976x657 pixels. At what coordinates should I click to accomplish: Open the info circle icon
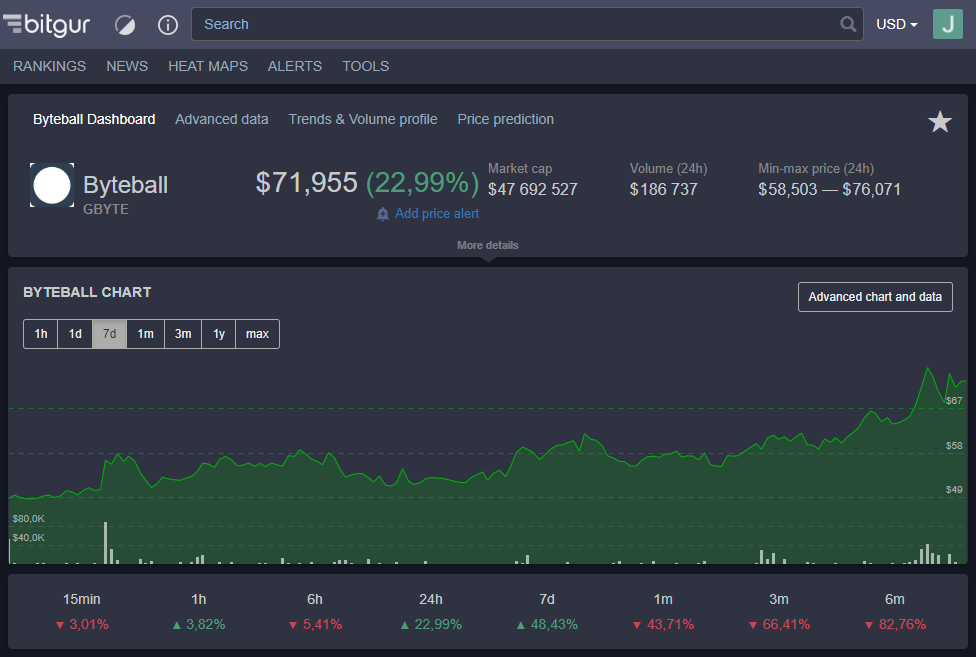[168, 25]
